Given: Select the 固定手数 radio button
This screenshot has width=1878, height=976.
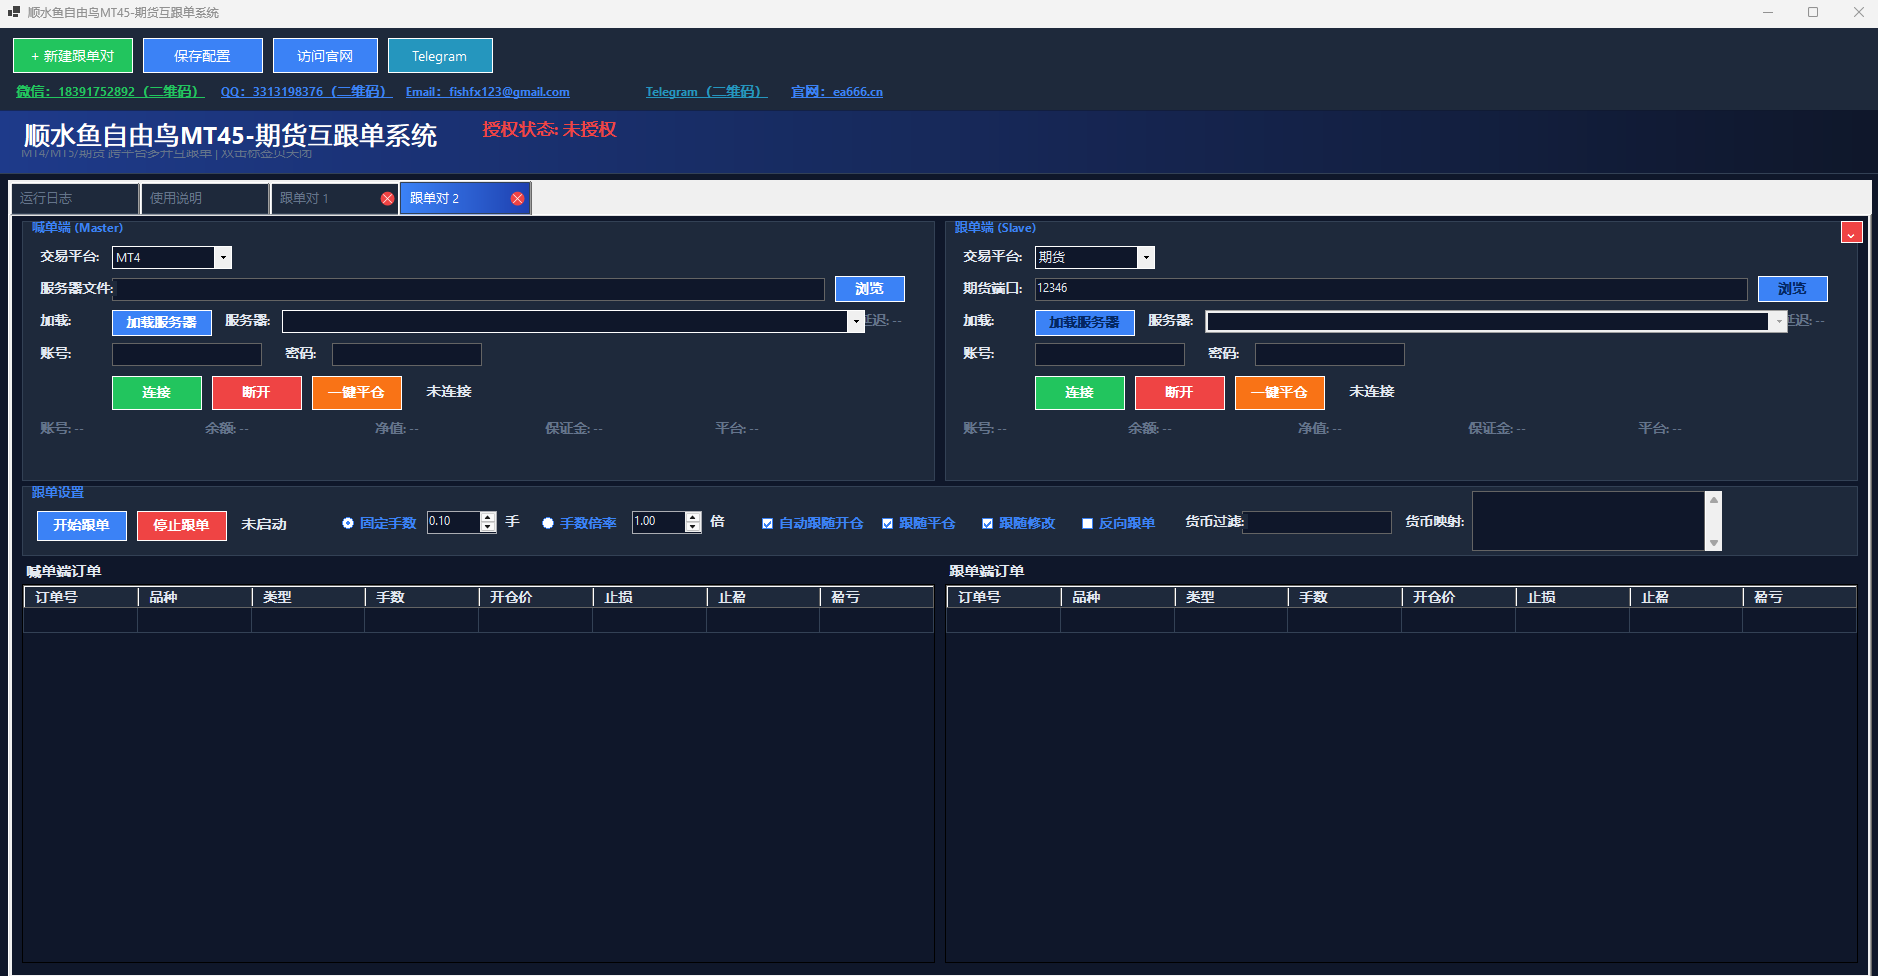Looking at the screenshot, I should pos(348,523).
